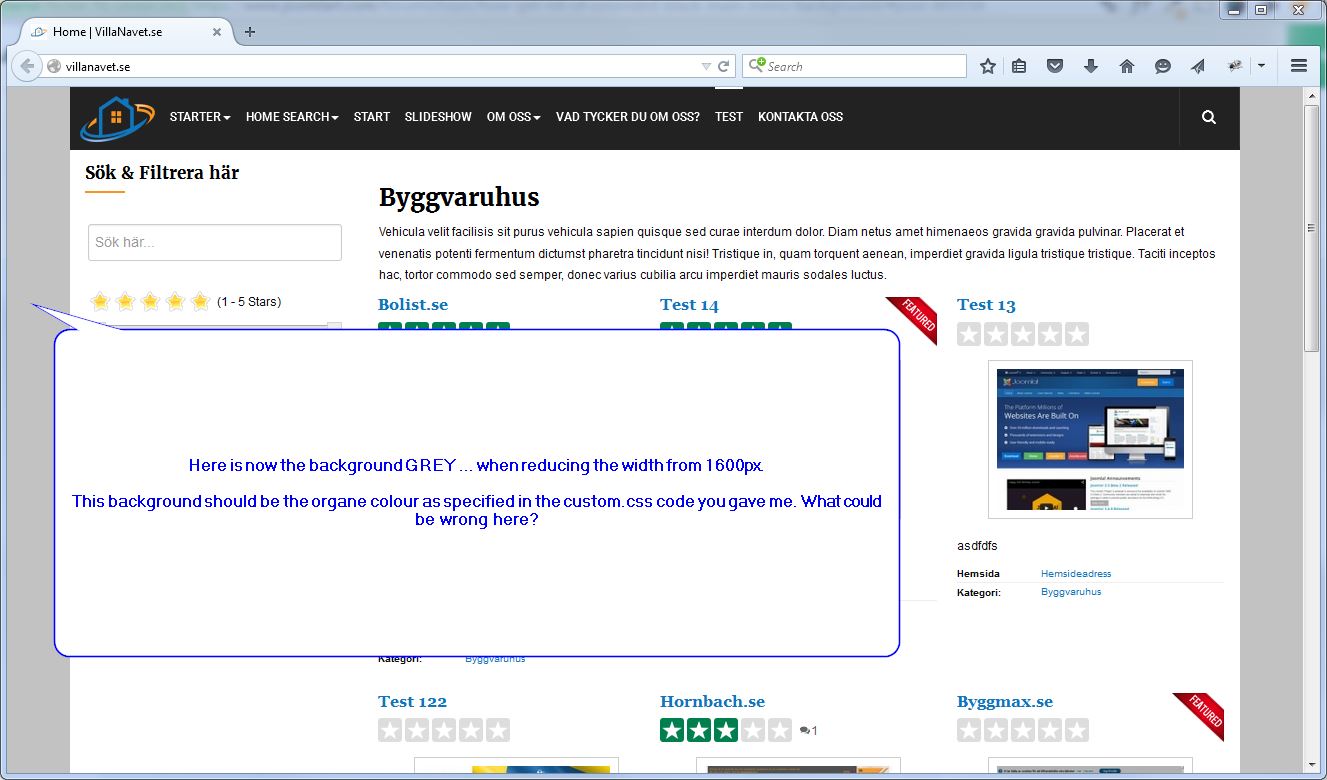Click the VillaNavet house logo

(118, 118)
